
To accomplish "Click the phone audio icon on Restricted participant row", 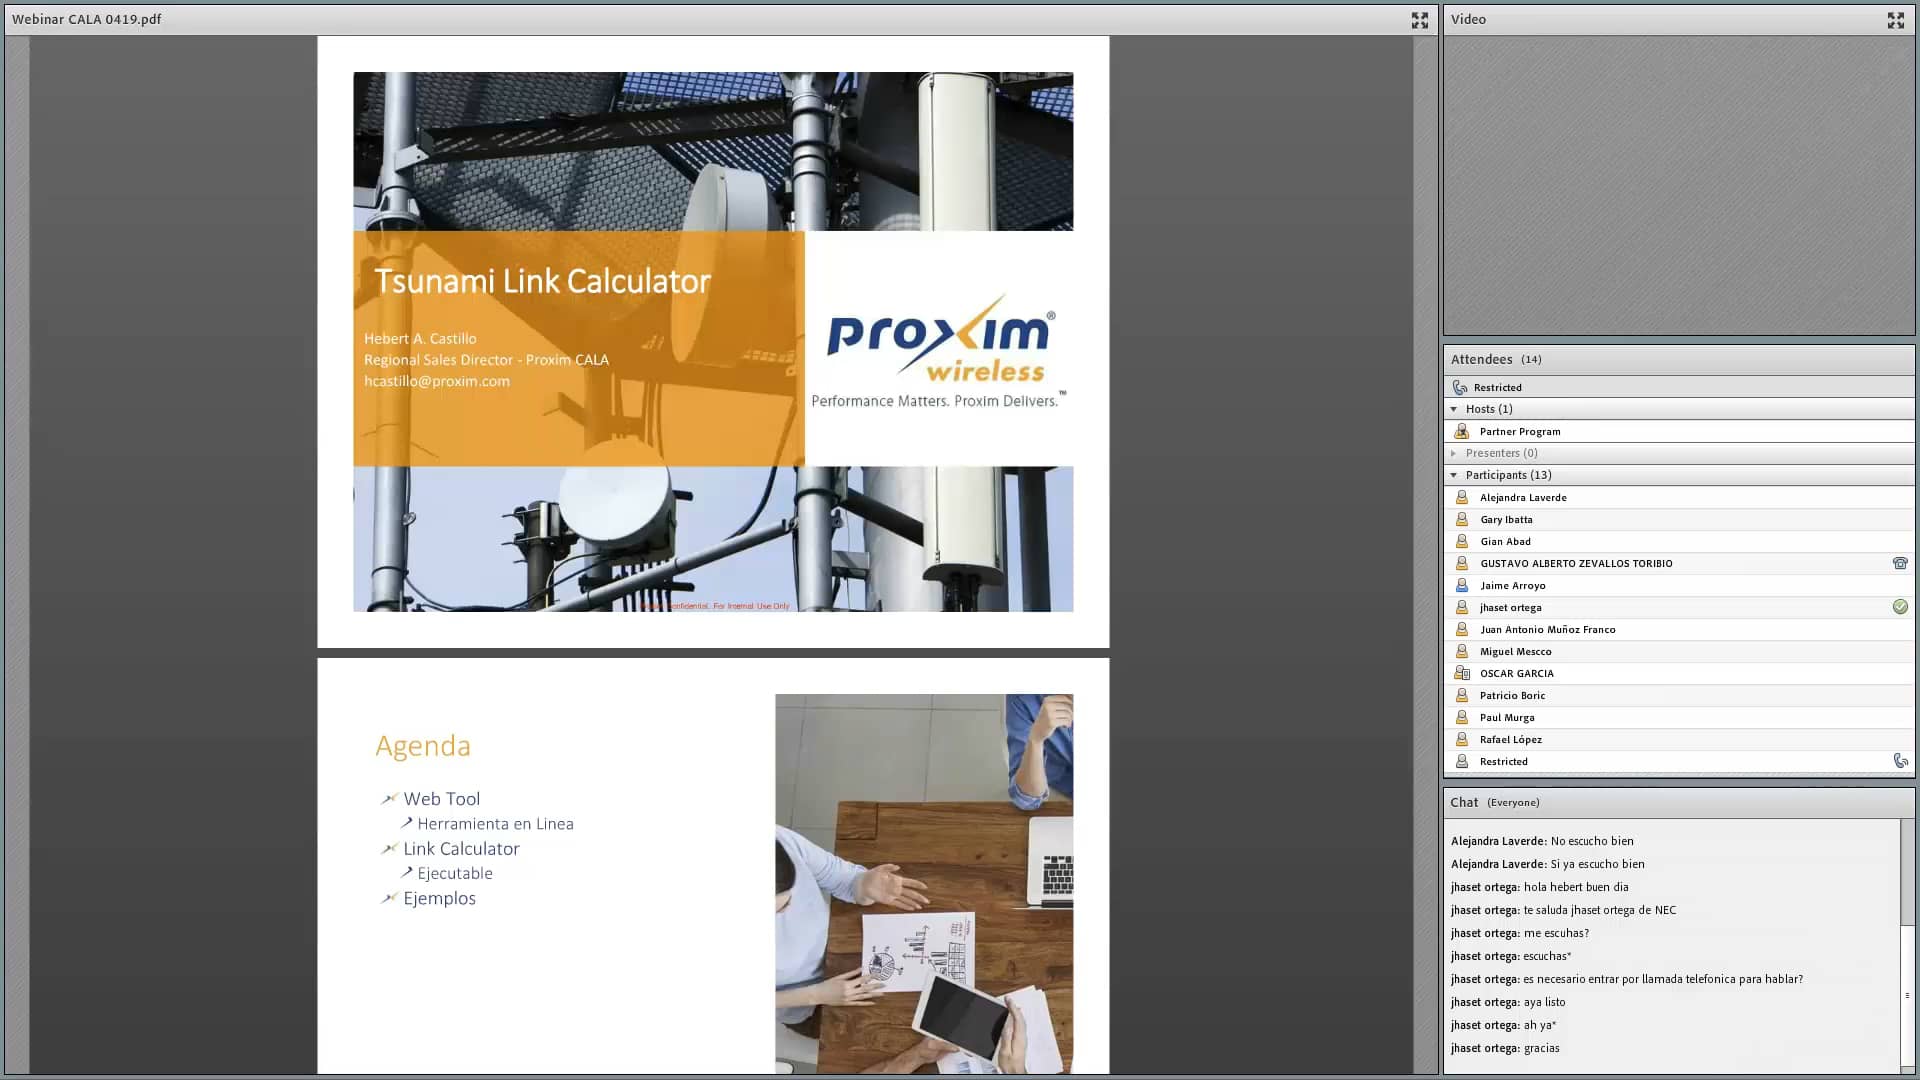I will (x=1900, y=761).
